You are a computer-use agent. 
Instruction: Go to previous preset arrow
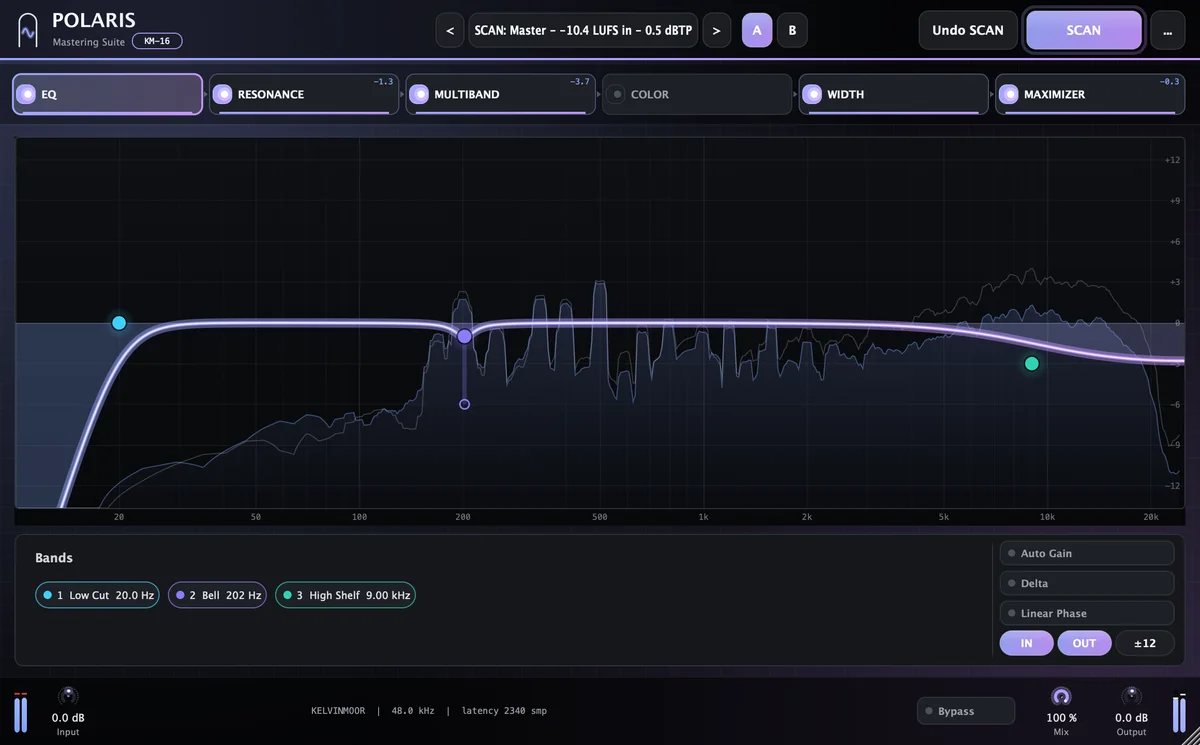click(450, 30)
